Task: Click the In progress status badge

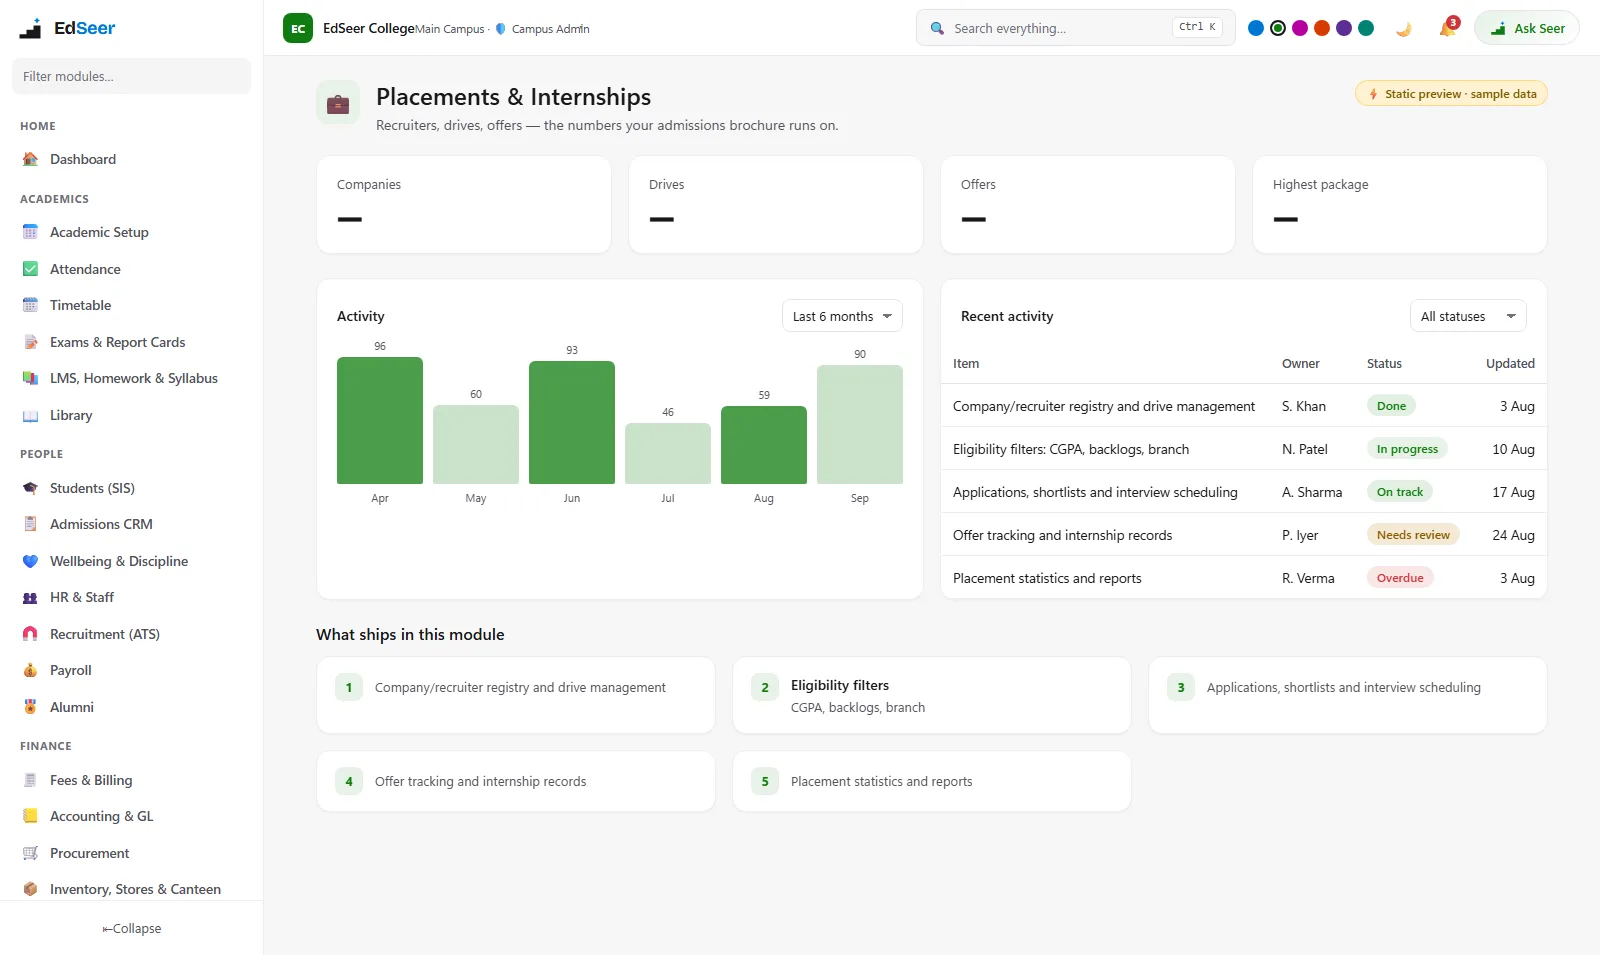Action: 1407,449
